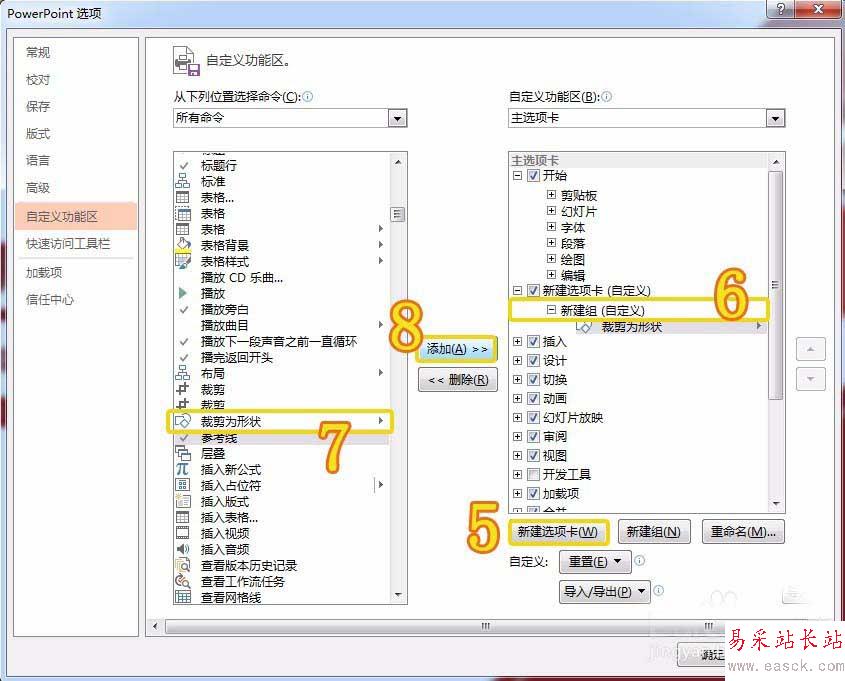Click 导入/导出(P) button
Viewport: 845px width, 681px height.
[x=604, y=592]
